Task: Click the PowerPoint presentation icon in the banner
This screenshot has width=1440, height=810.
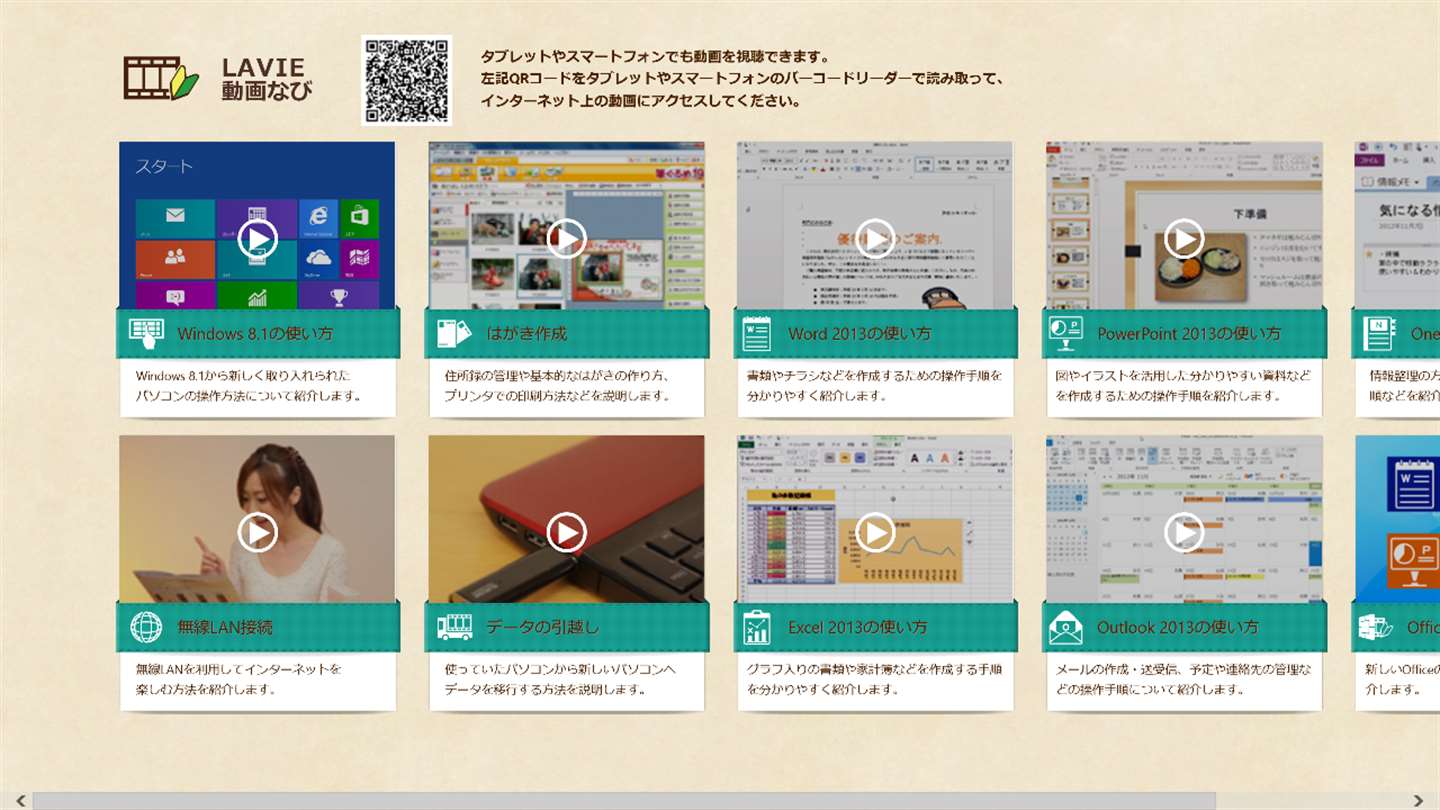Action: click(x=1065, y=334)
